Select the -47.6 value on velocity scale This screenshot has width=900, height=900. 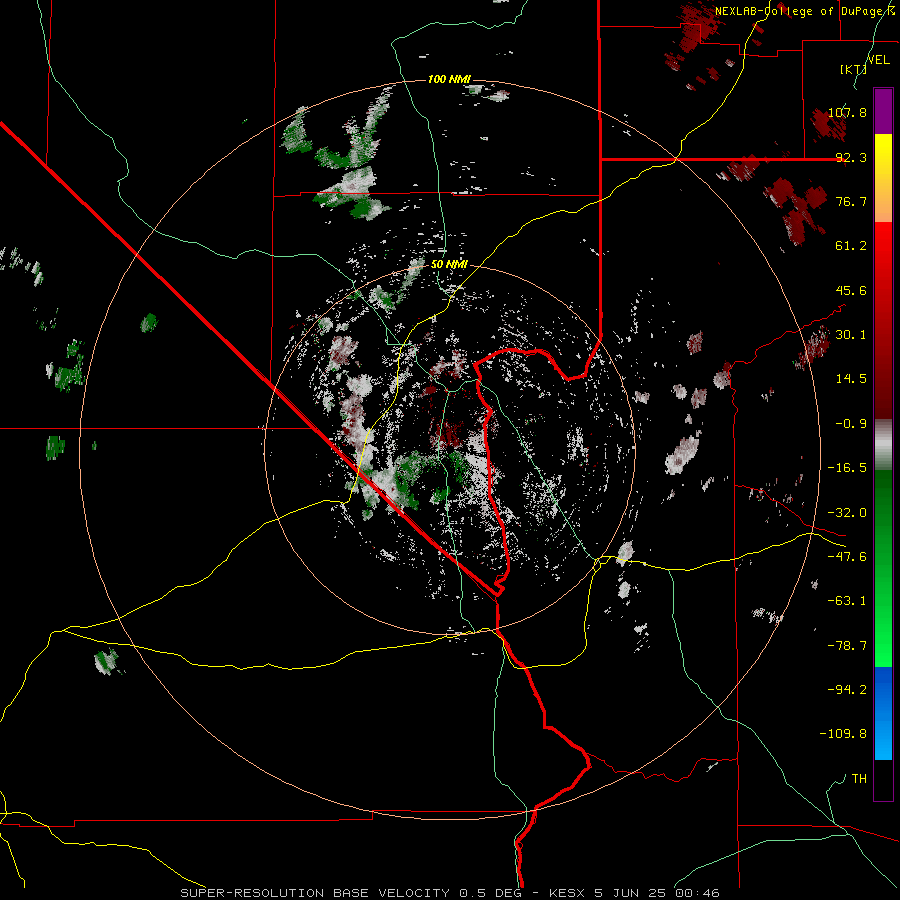(847, 557)
